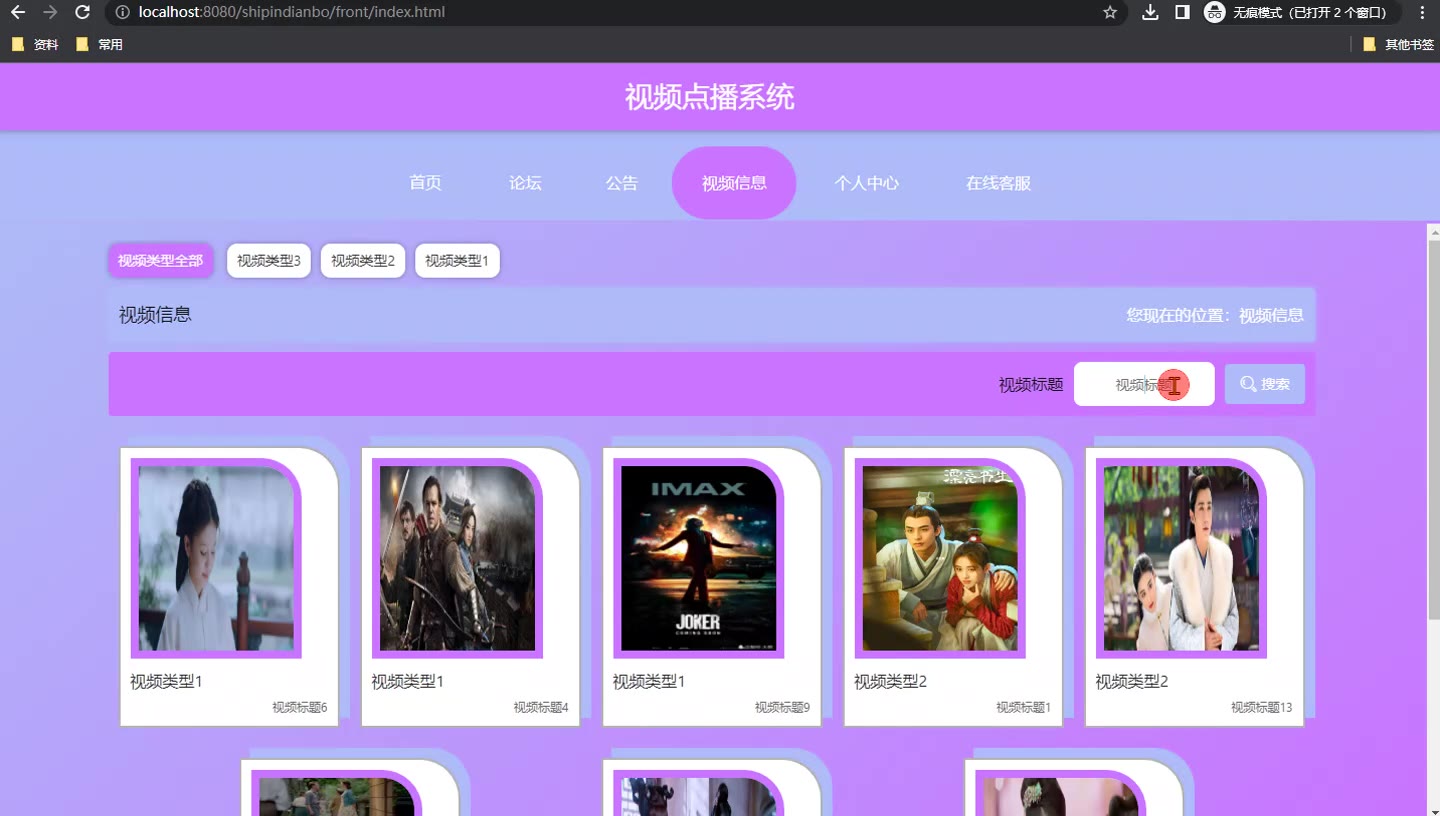Click the page title 视频点播系统
1440x816 pixels.
[x=710, y=97]
